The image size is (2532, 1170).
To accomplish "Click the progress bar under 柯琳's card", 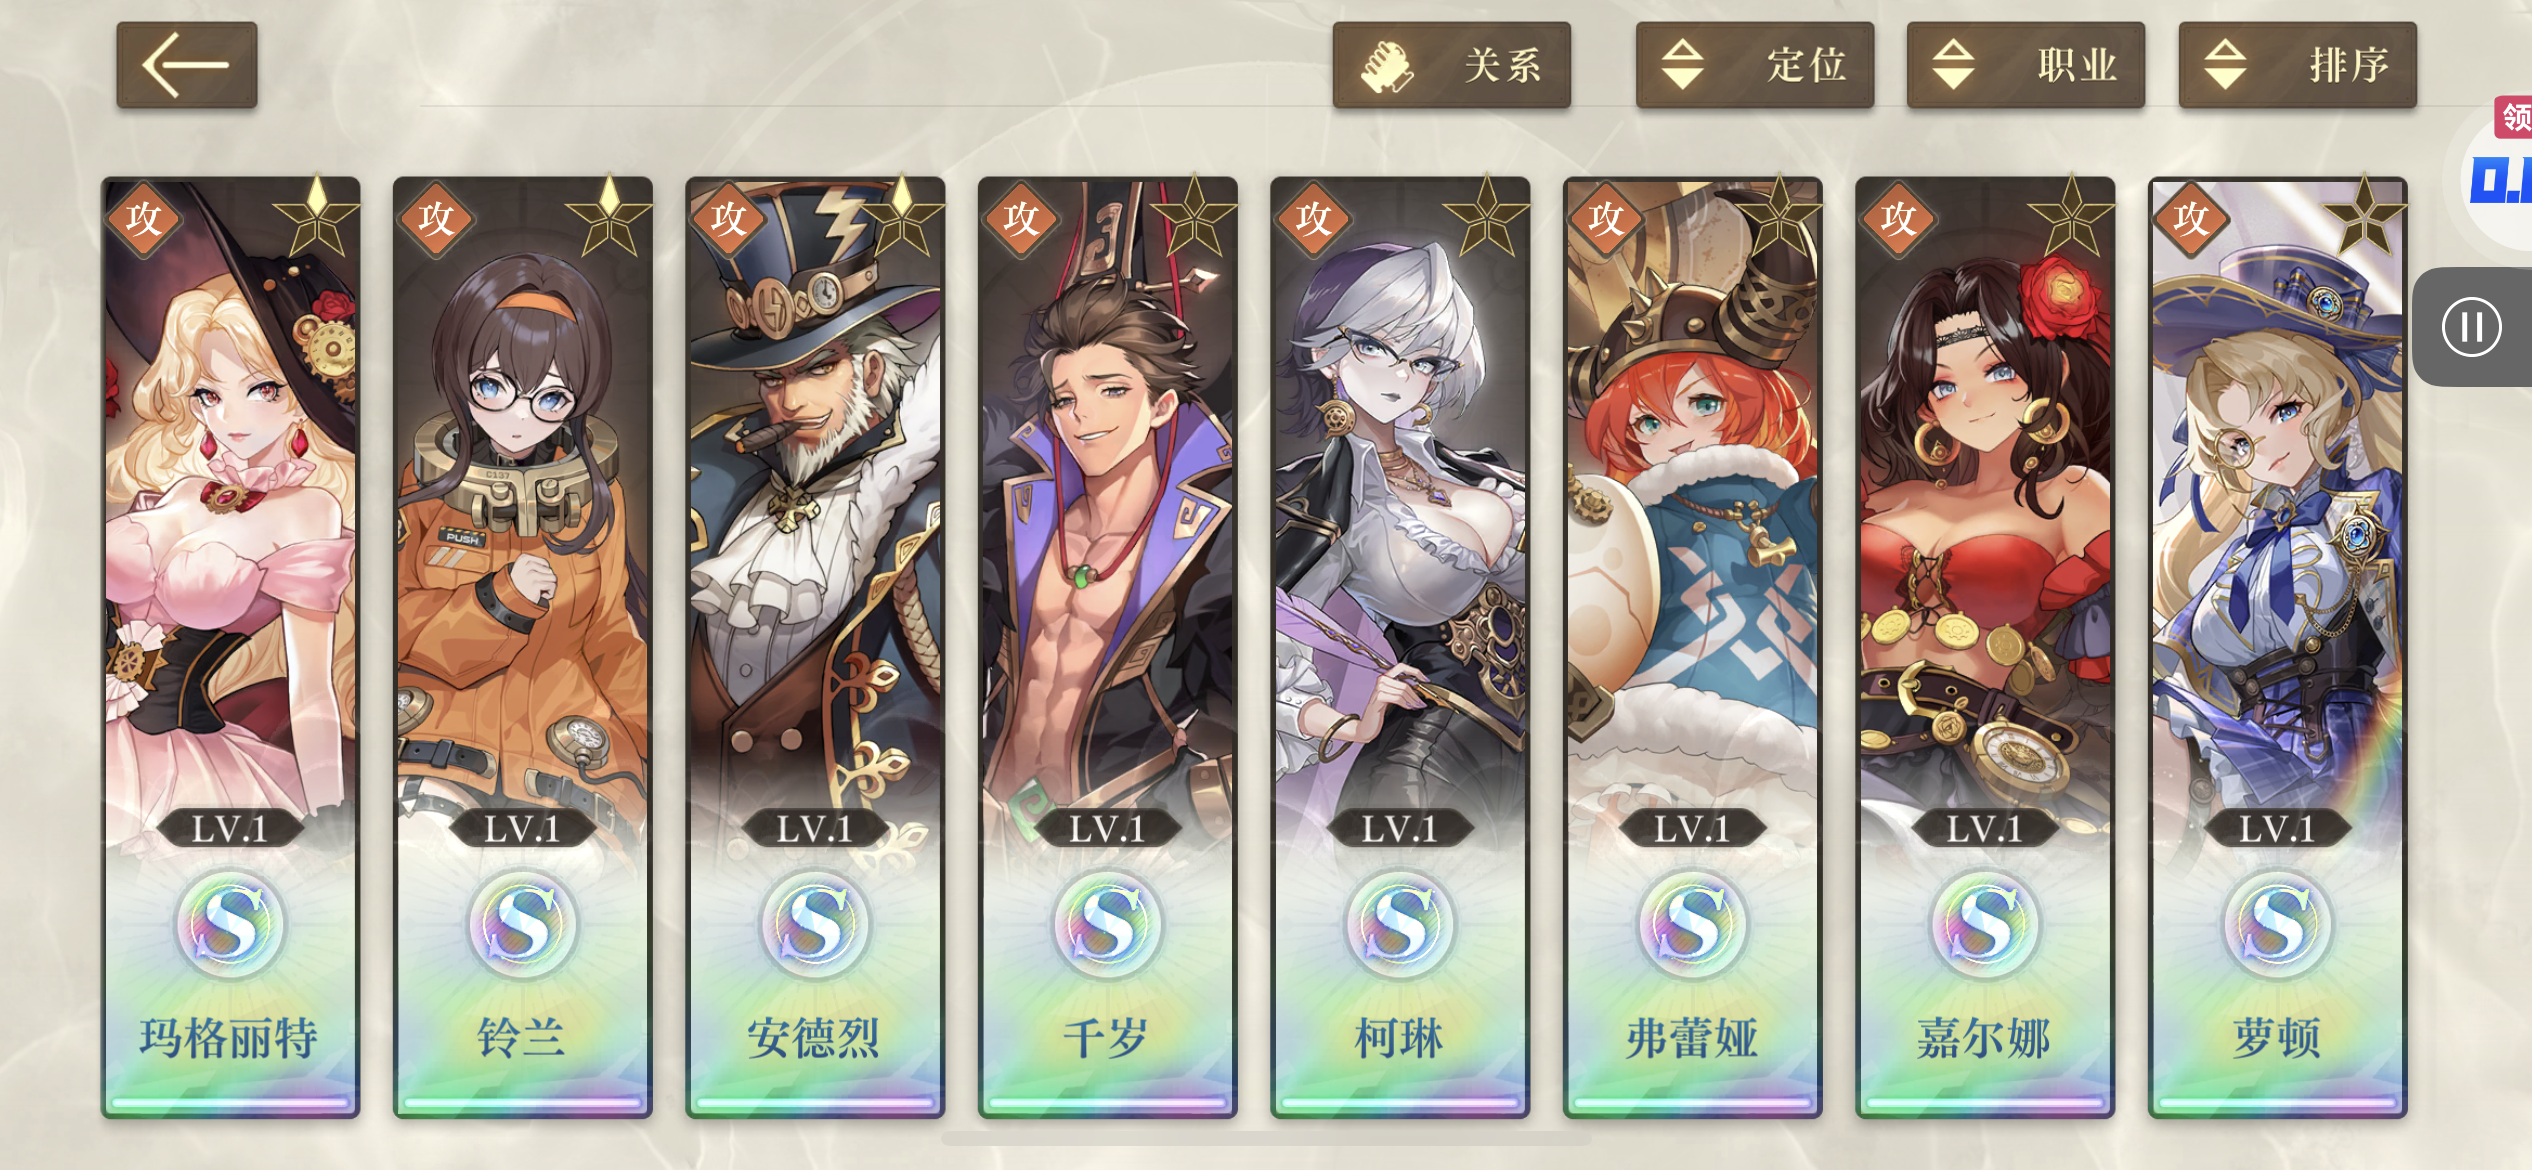I will click(1399, 1103).
